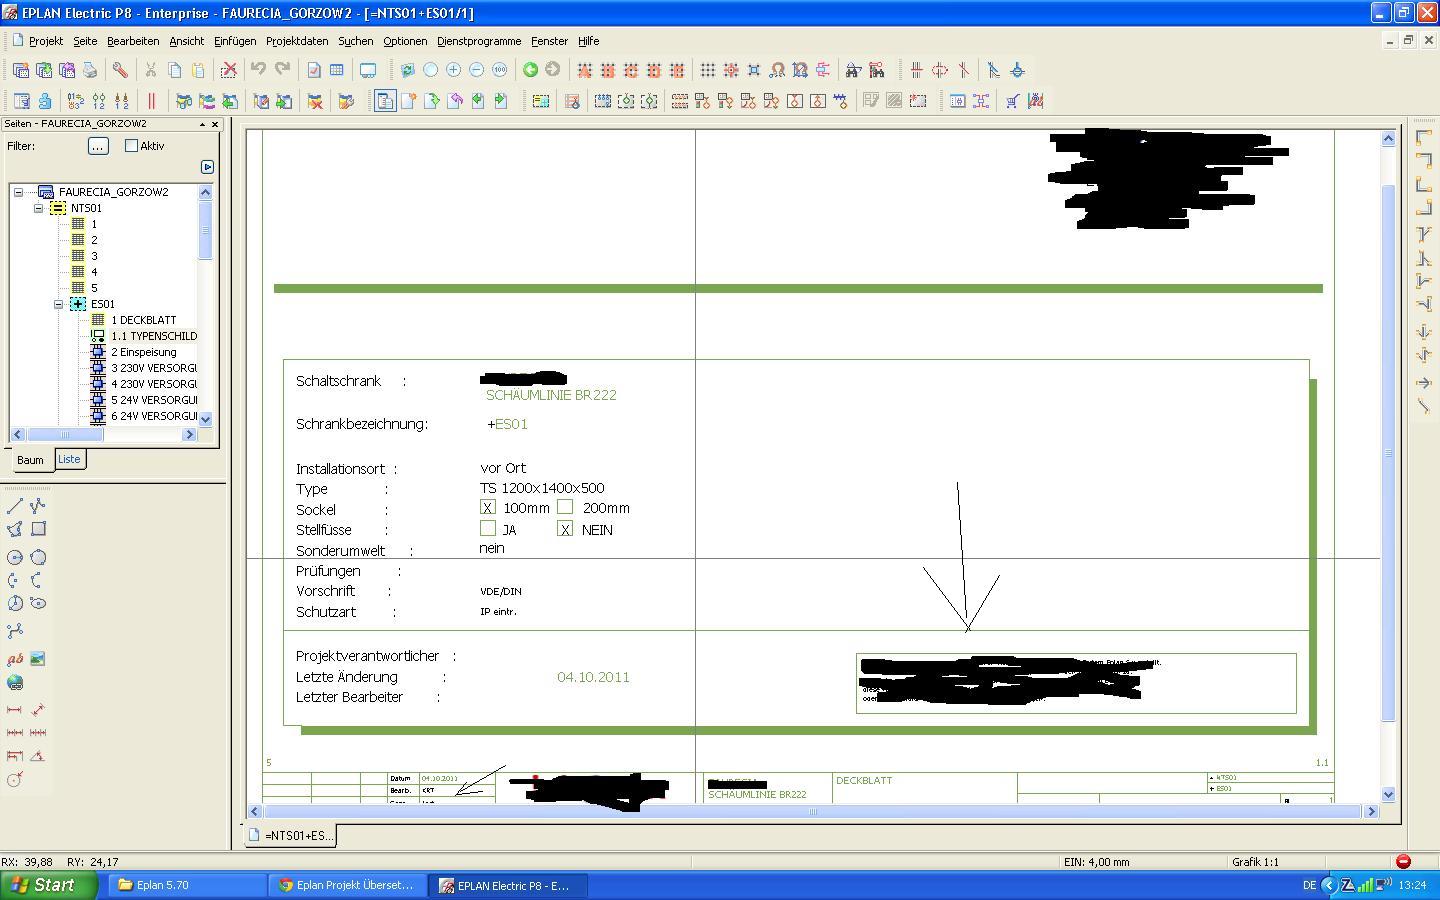The height and width of the screenshot is (900, 1440).
Task: Click the red stop status bar icon
Action: click(1403, 861)
